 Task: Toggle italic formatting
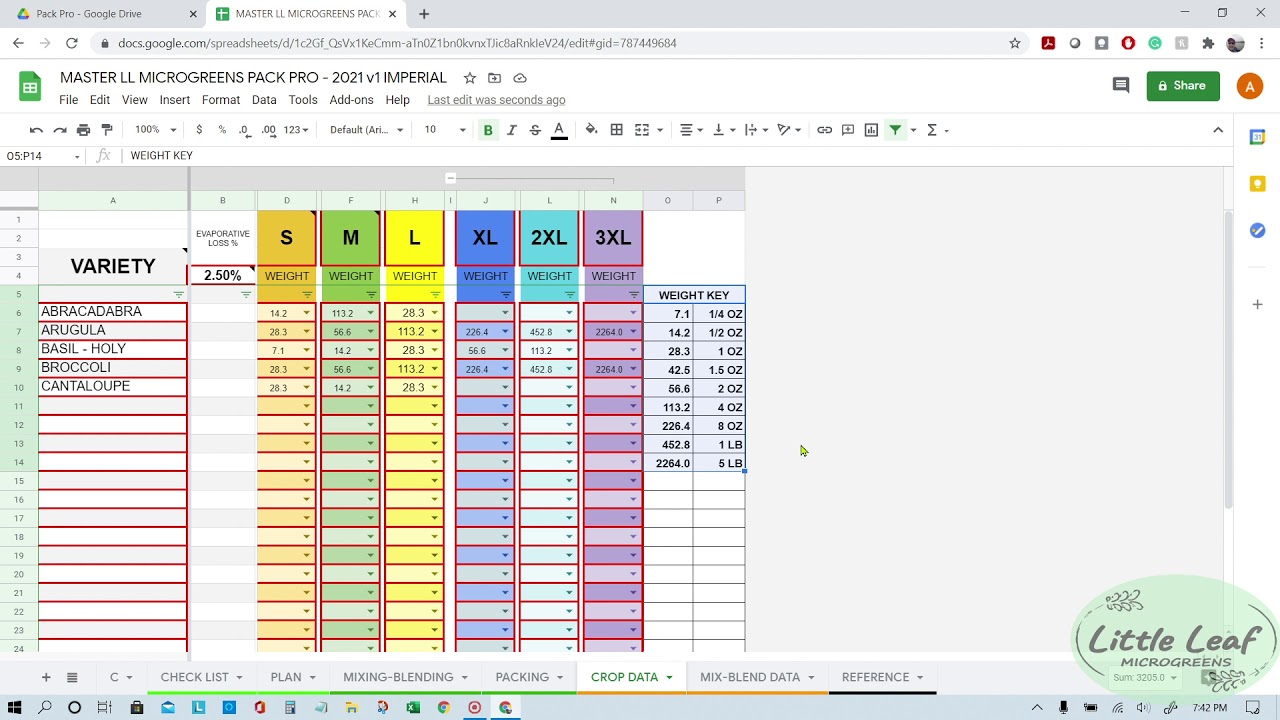click(511, 130)
